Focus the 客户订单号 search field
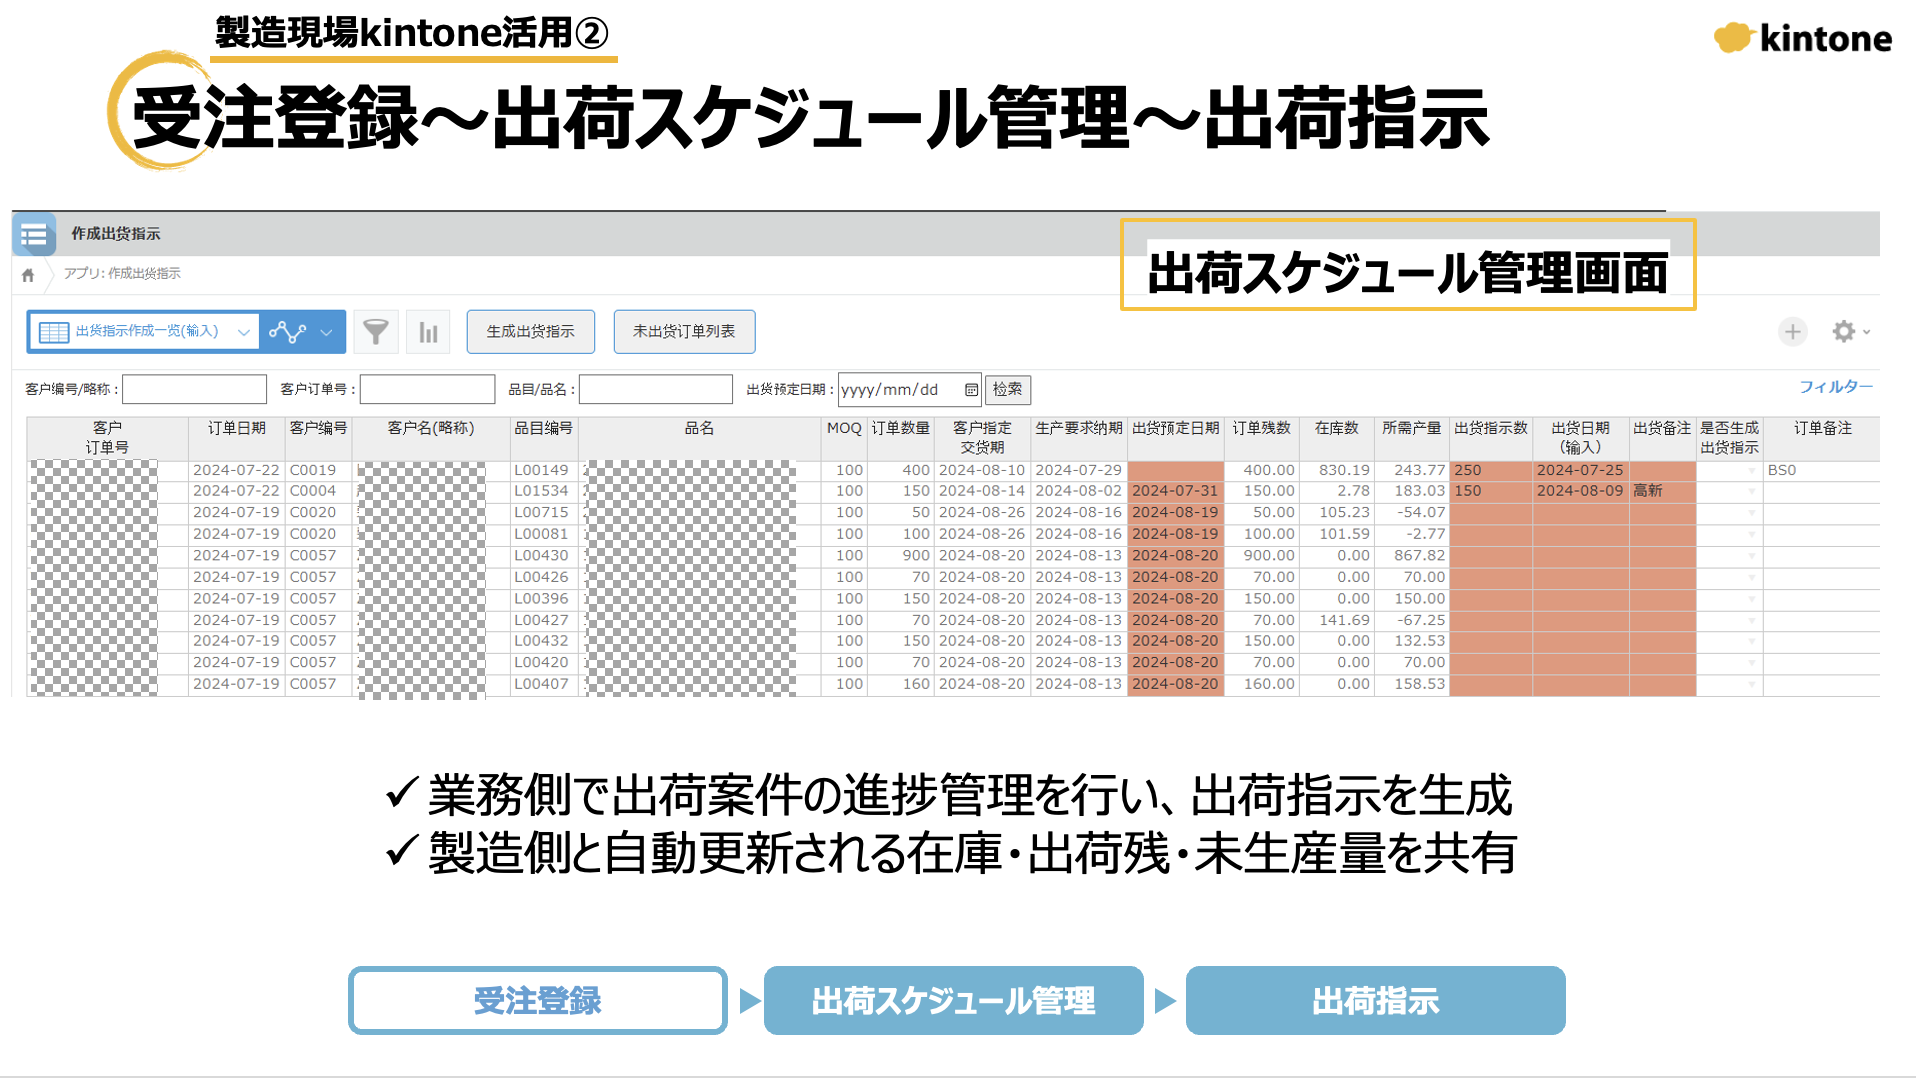Viewport: 1916px width, 1078px height. tap(427, 390)
